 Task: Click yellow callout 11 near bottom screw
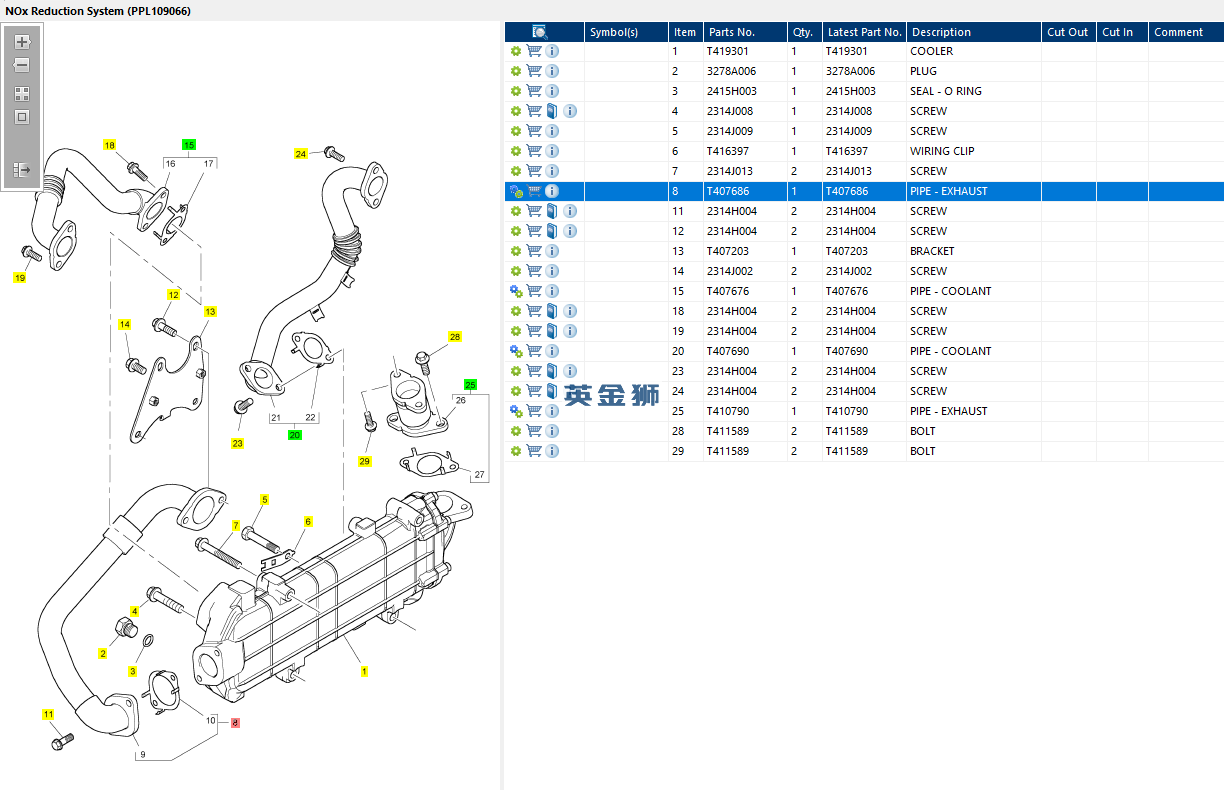[48, 714]
